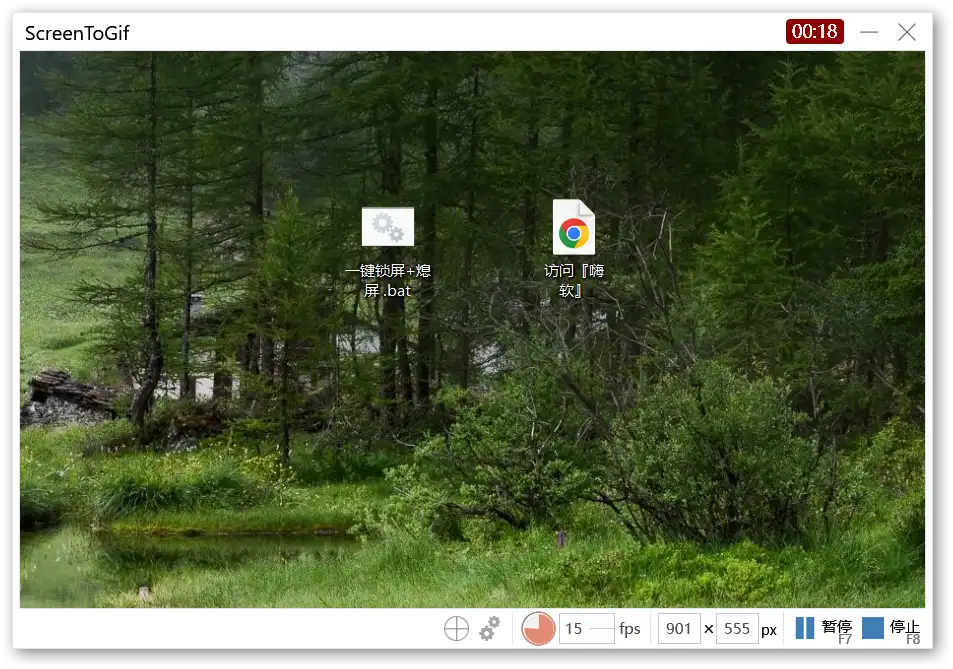
Task: Click the 一键锁屏+熄屏.bat file name label
Action: [x=388, y=280]
